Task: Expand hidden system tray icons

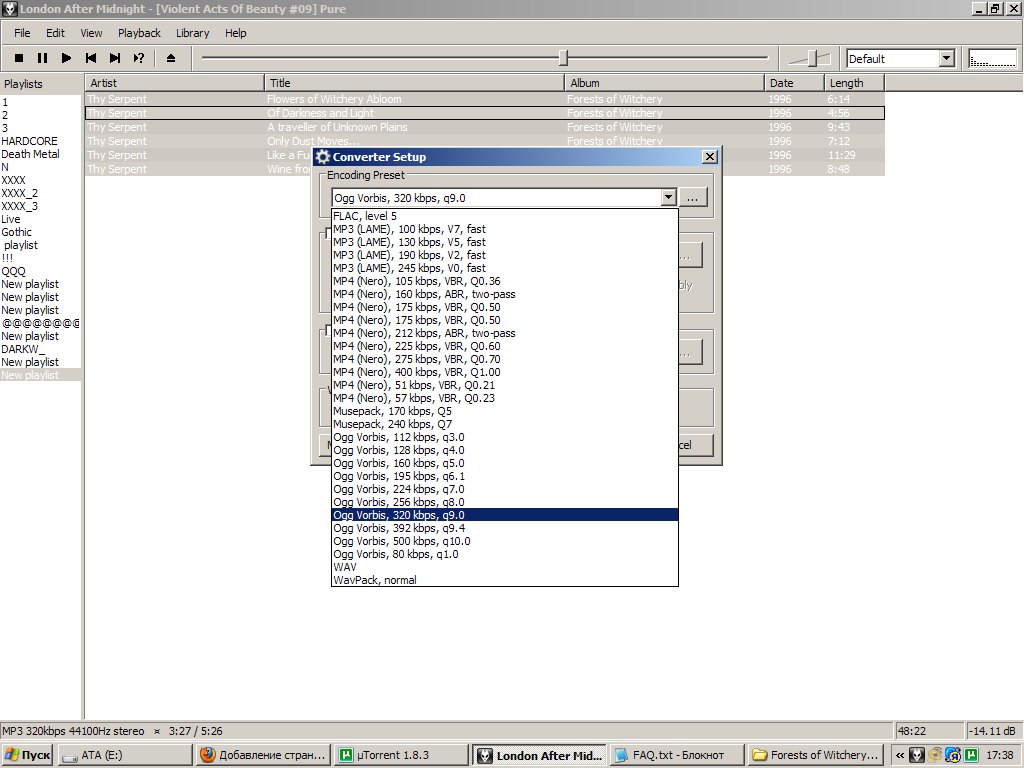Action: pyautogui.click(x=900, y=755)
